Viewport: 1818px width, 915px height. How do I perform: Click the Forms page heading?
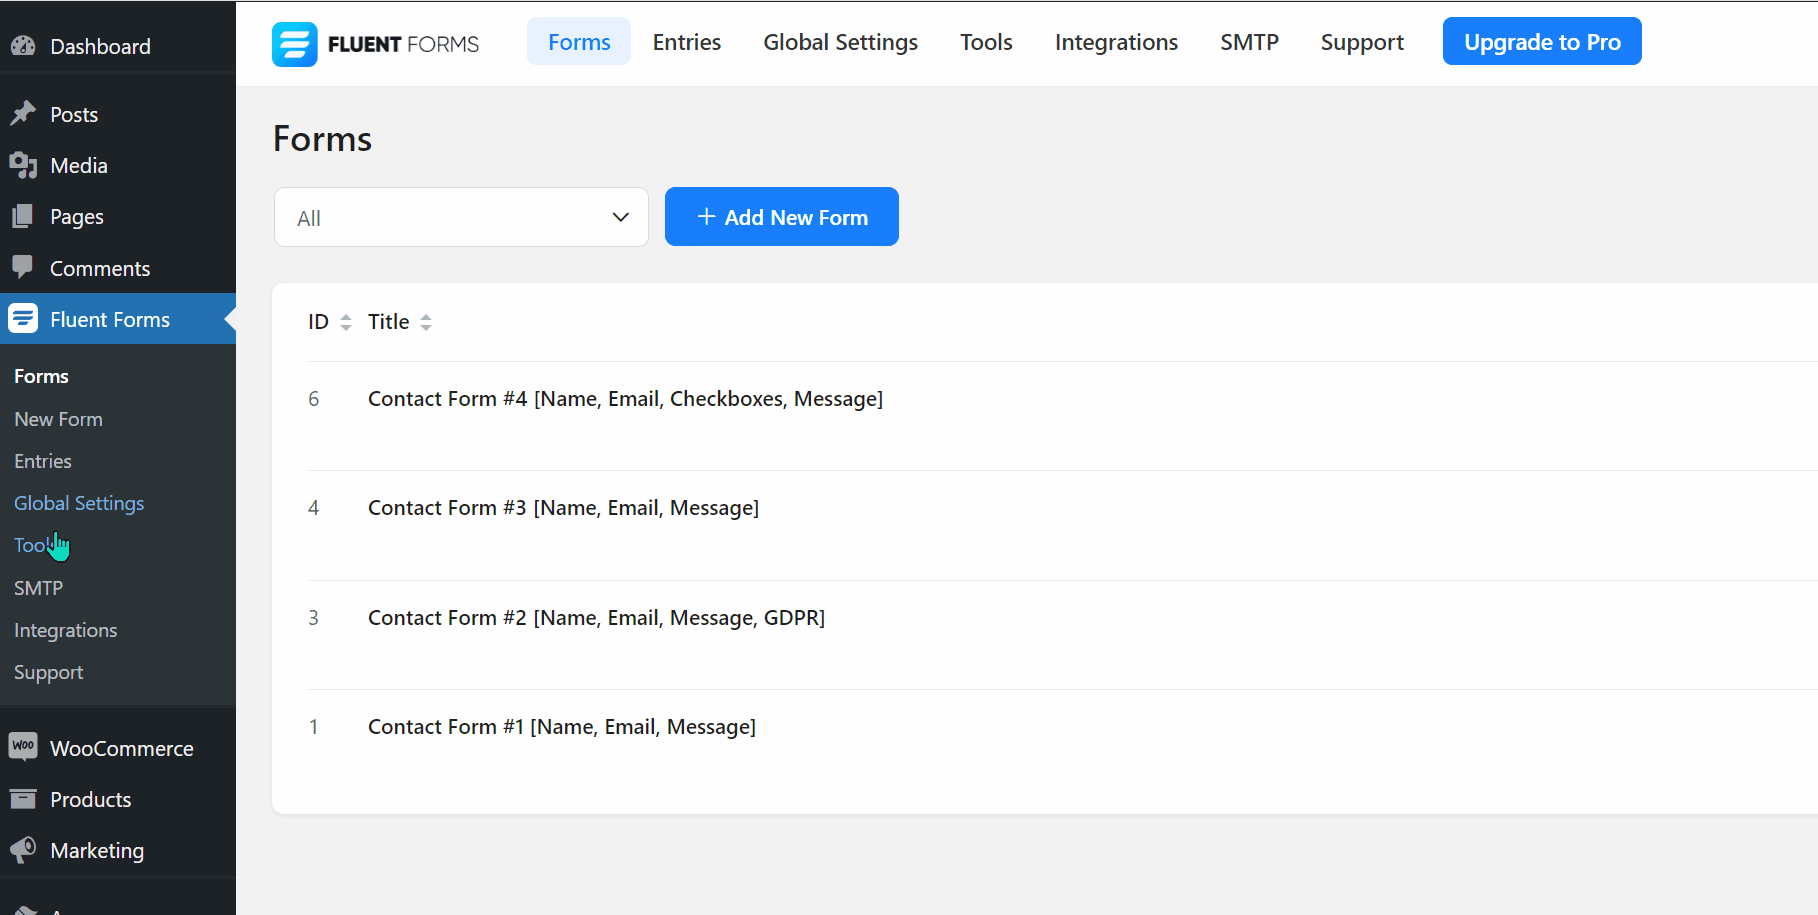pos(322,138)
